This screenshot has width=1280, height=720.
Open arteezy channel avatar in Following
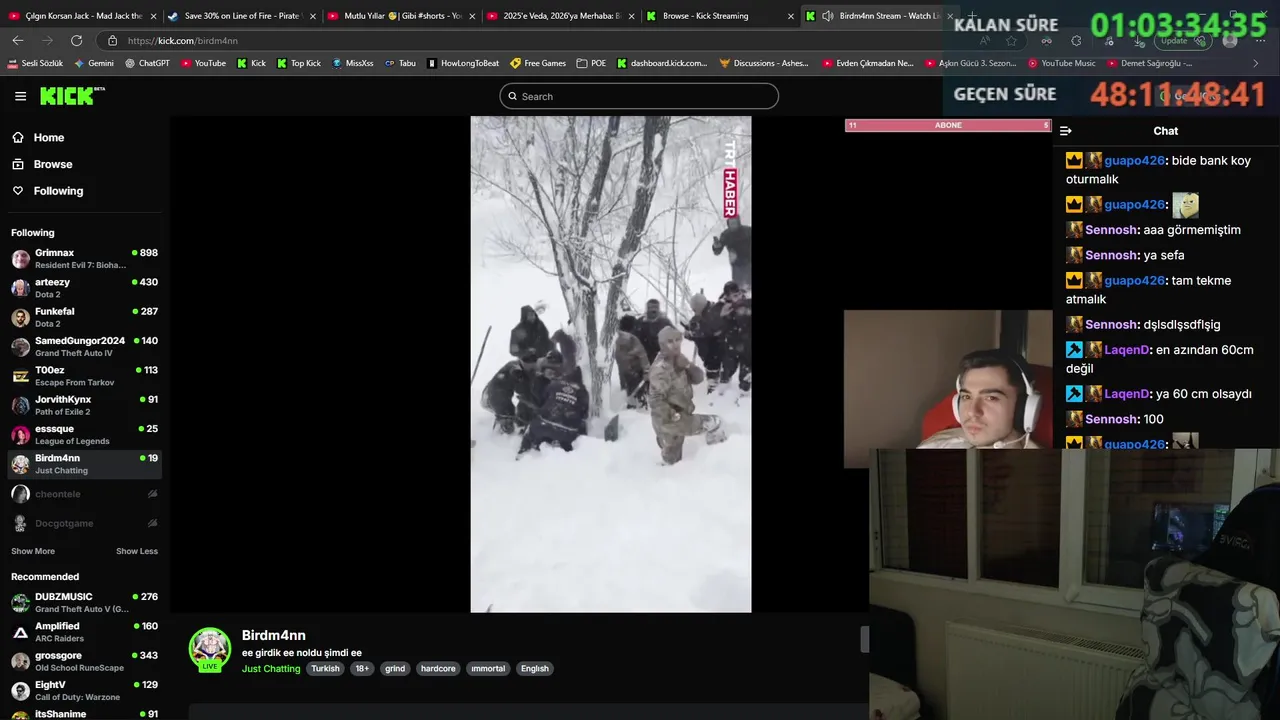(20, 288)
